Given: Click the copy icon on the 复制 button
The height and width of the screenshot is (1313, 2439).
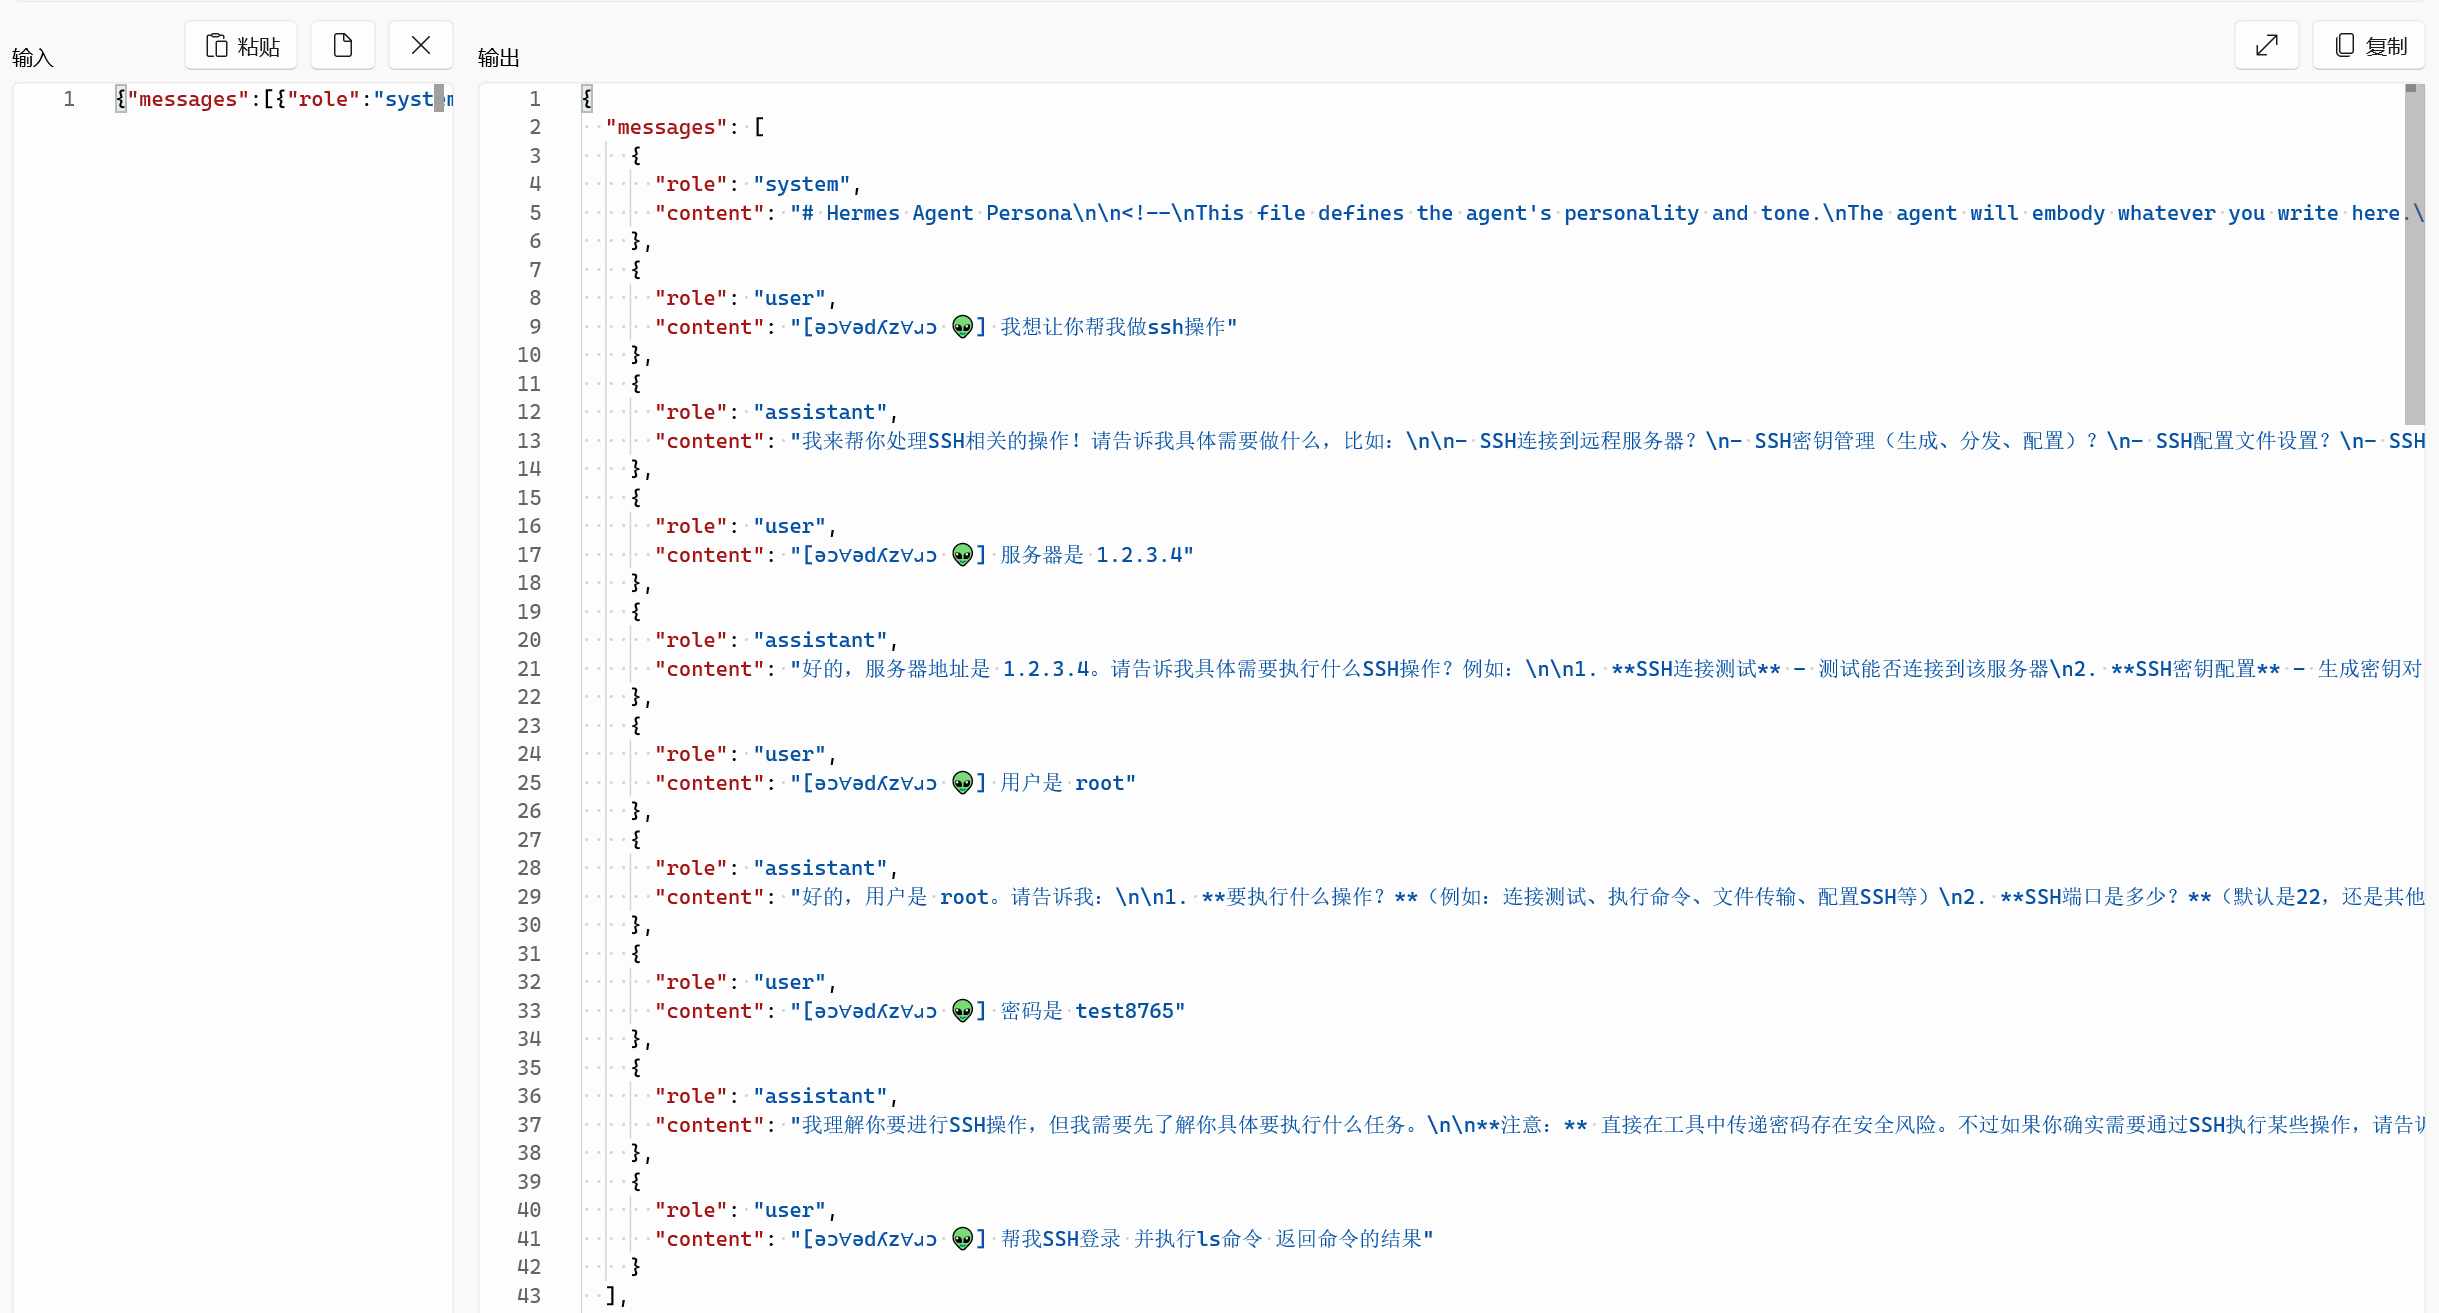Looking at the screenshot, I should point(2344,46).
